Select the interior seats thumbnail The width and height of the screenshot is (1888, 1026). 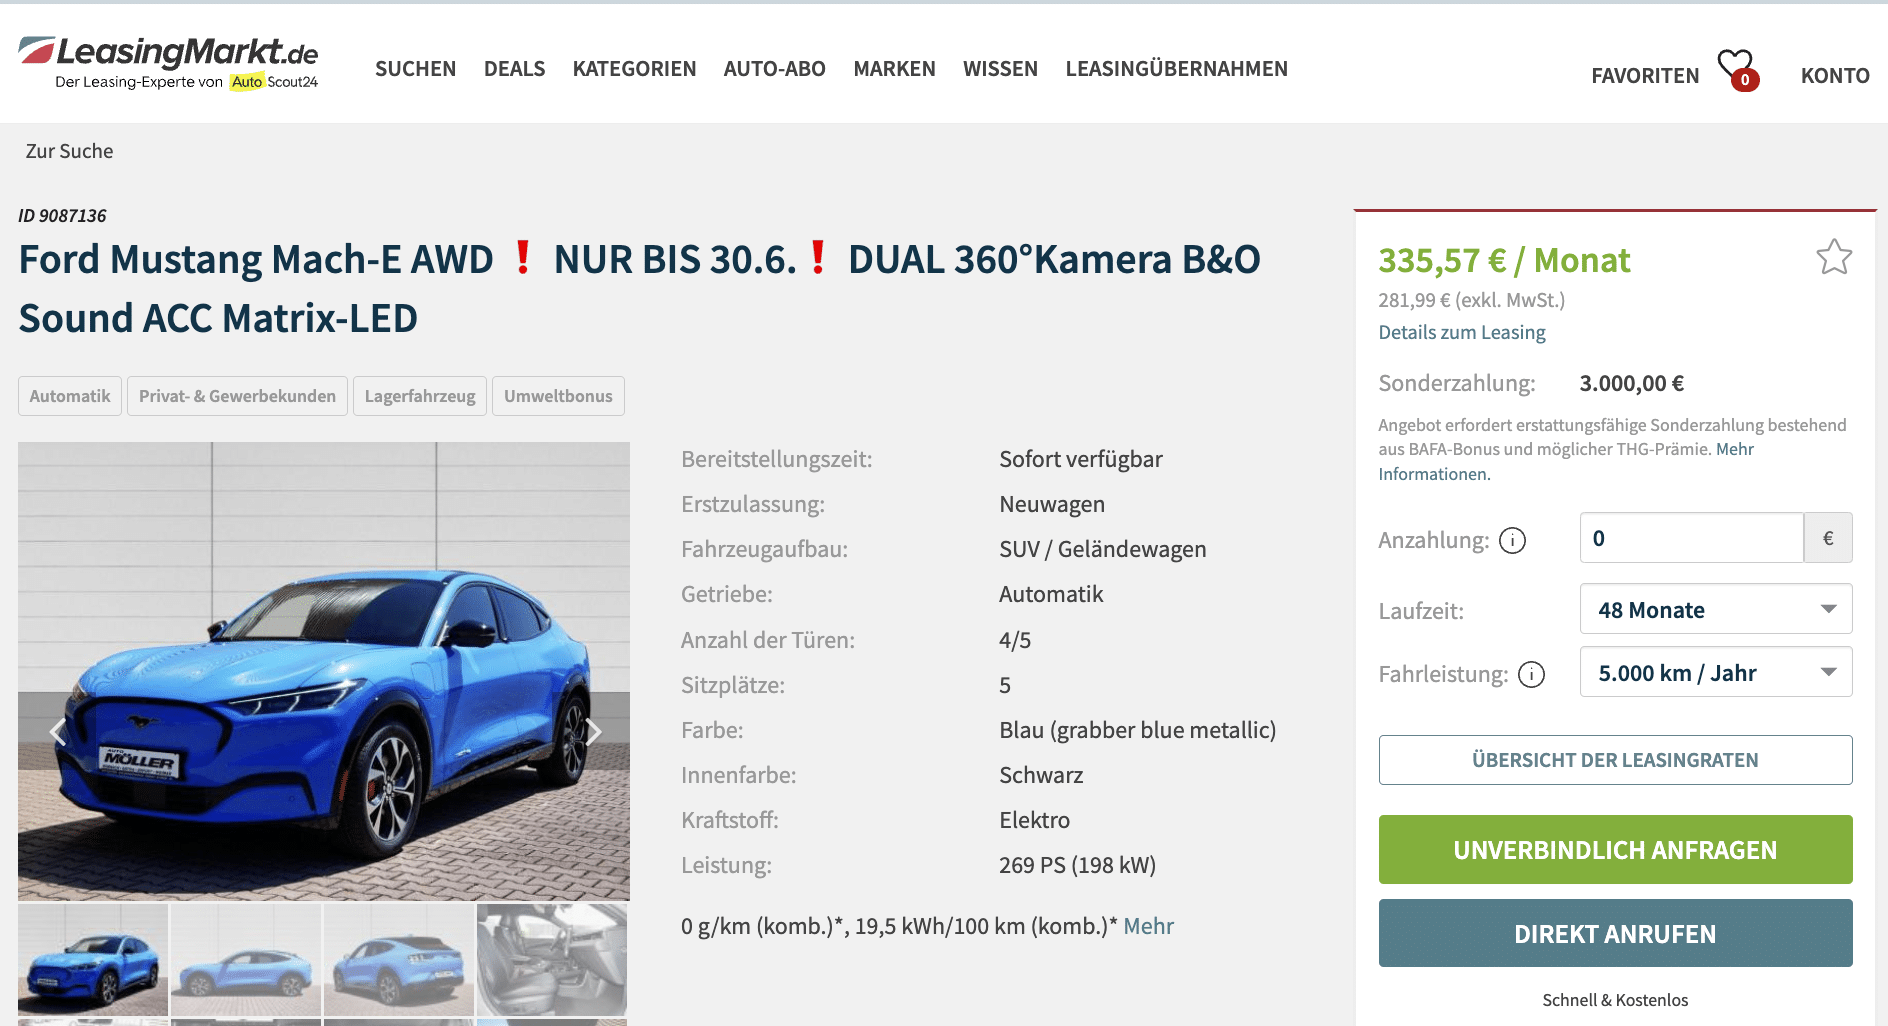click(552, 960)
